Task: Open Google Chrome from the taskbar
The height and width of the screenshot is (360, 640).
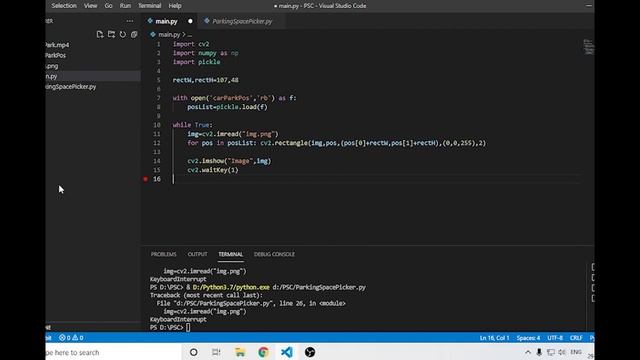Action: (263, 352)
